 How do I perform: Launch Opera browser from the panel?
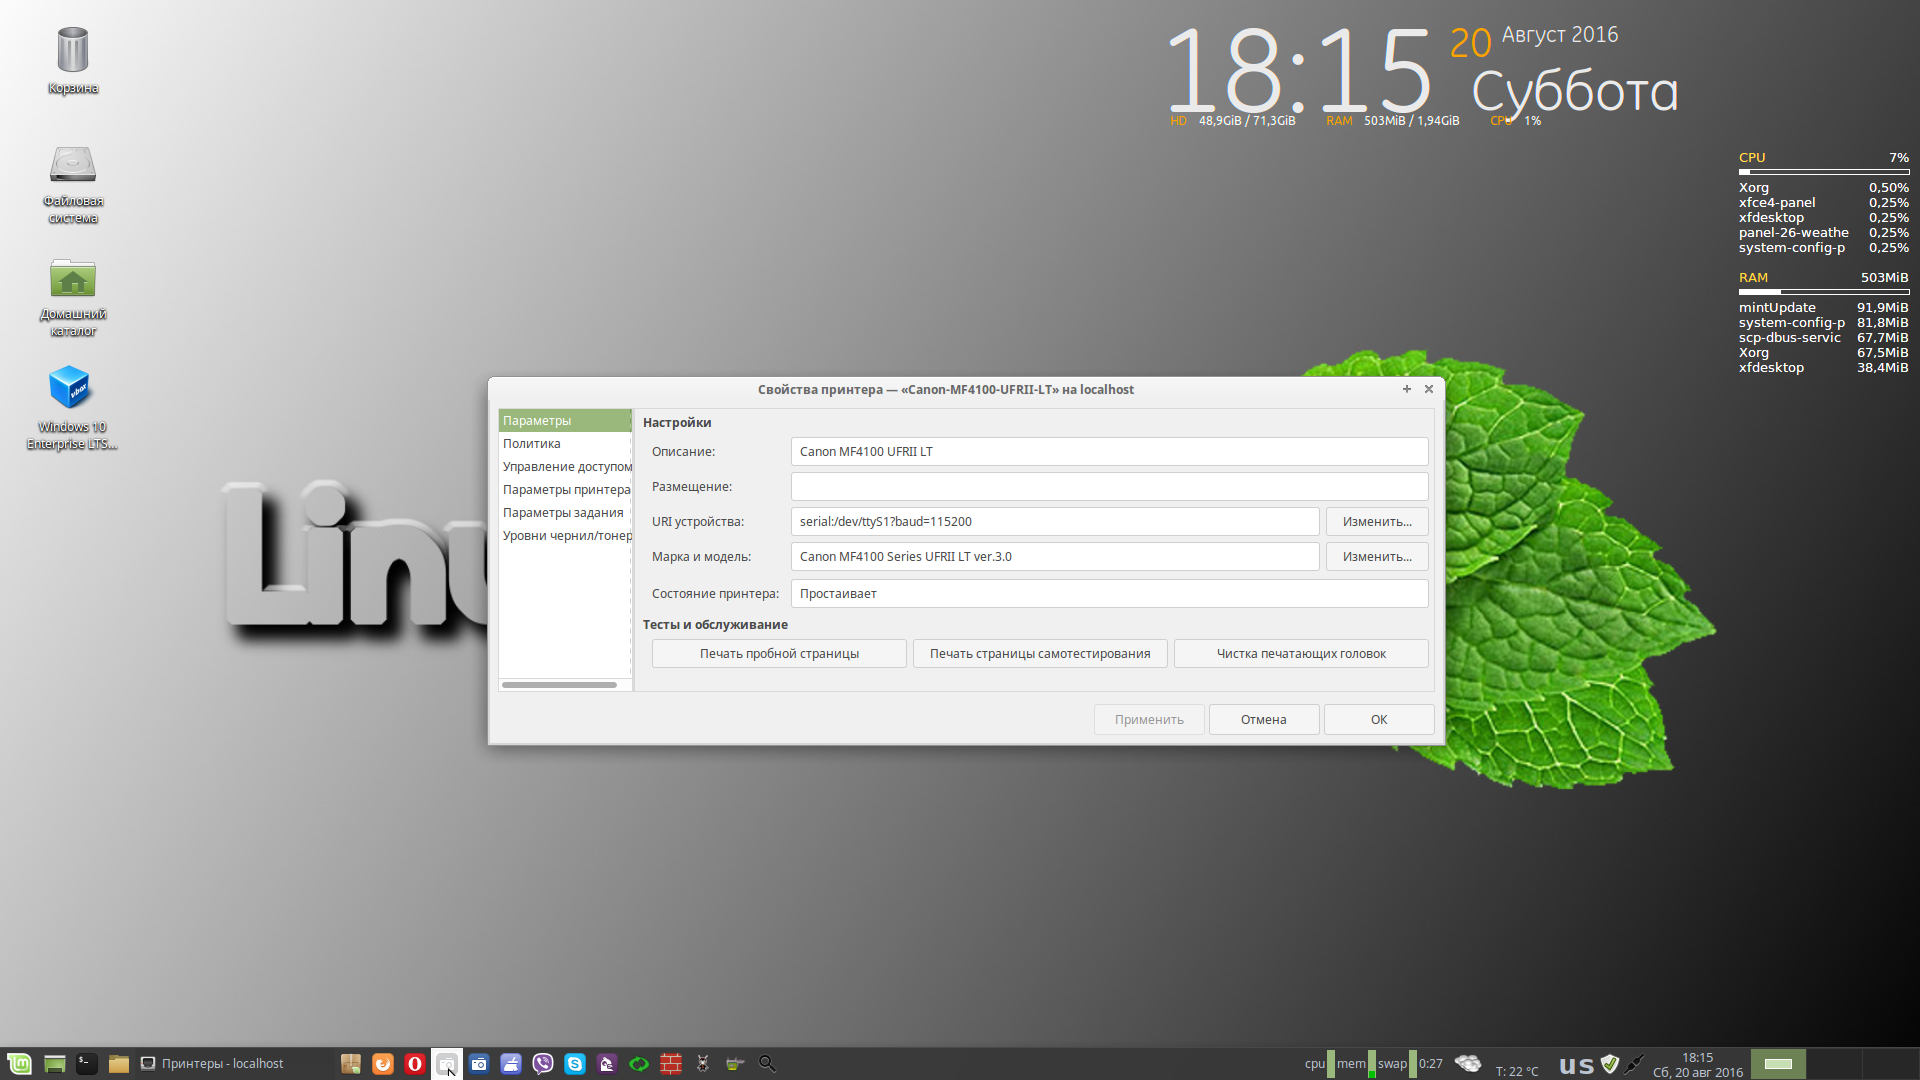[x=415, y=1064]
